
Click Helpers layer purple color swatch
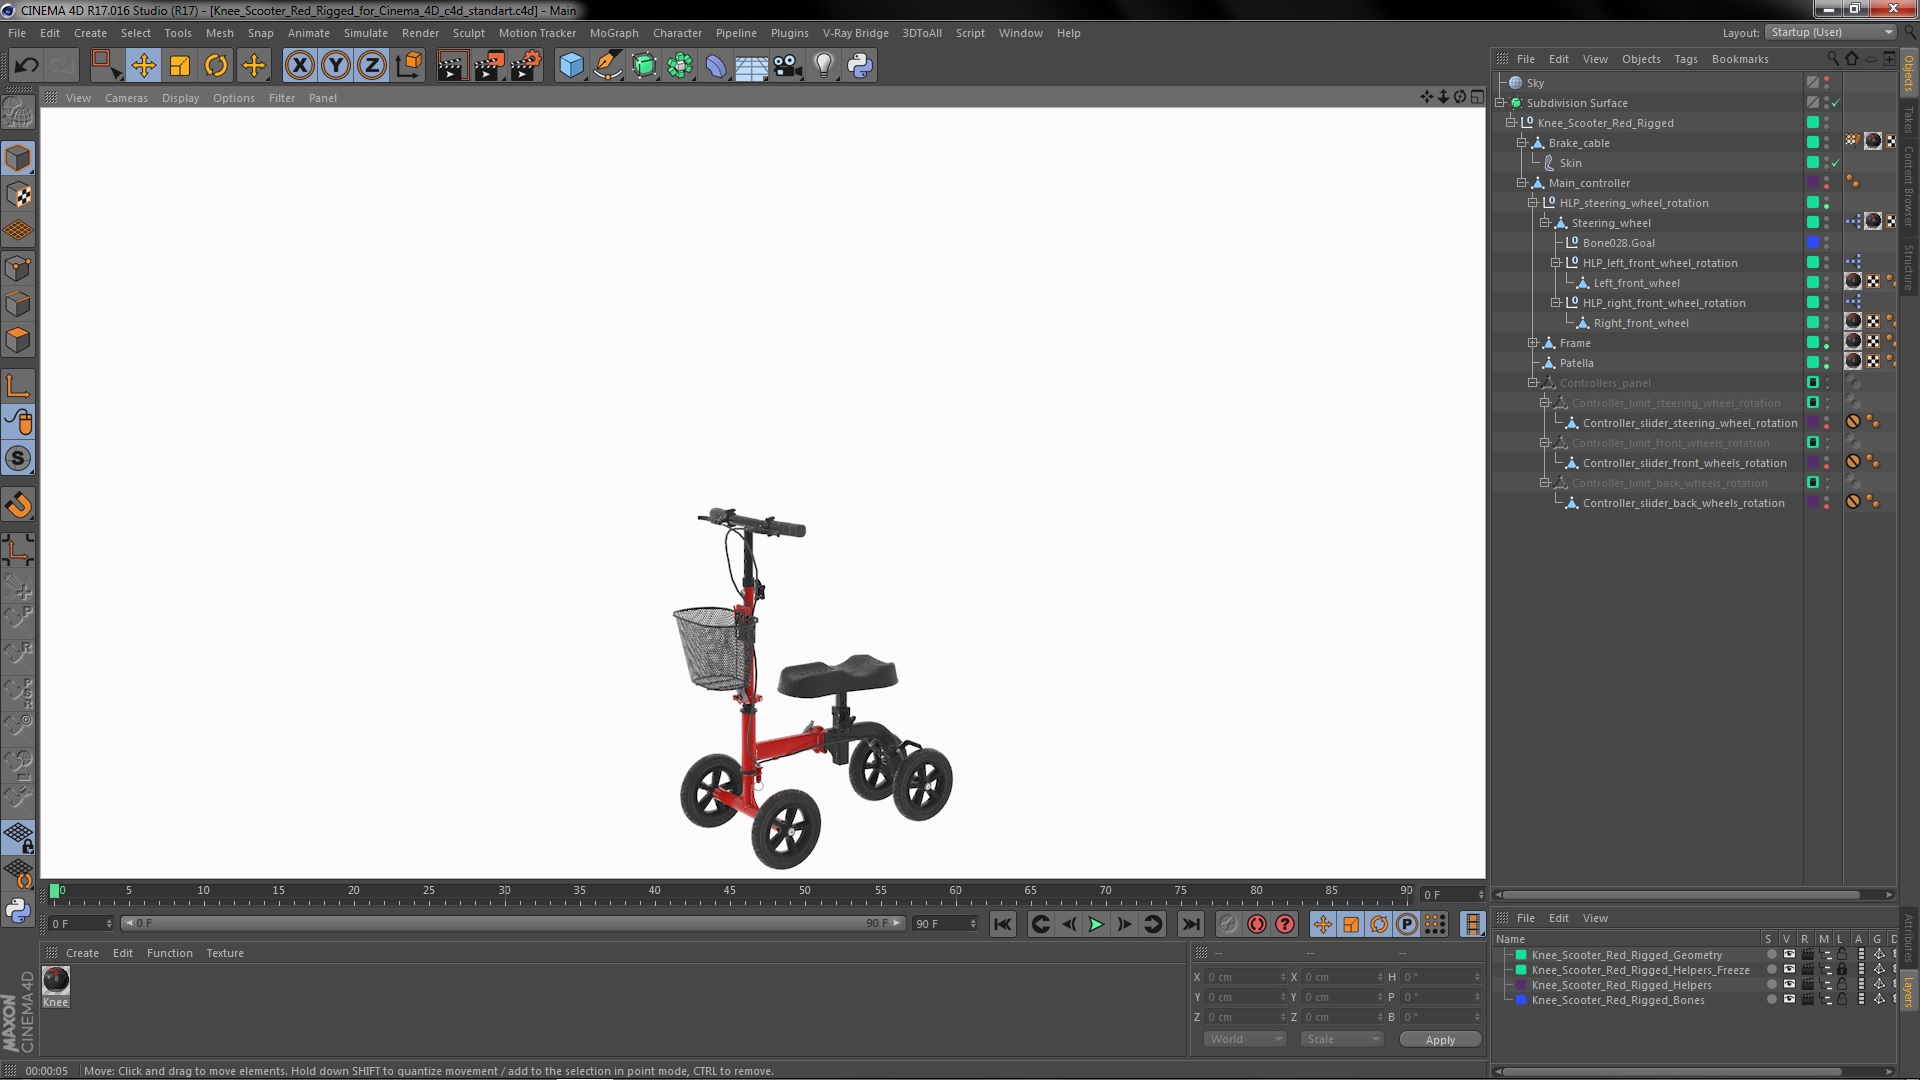pyautogui.click(x=1521, y=985)
